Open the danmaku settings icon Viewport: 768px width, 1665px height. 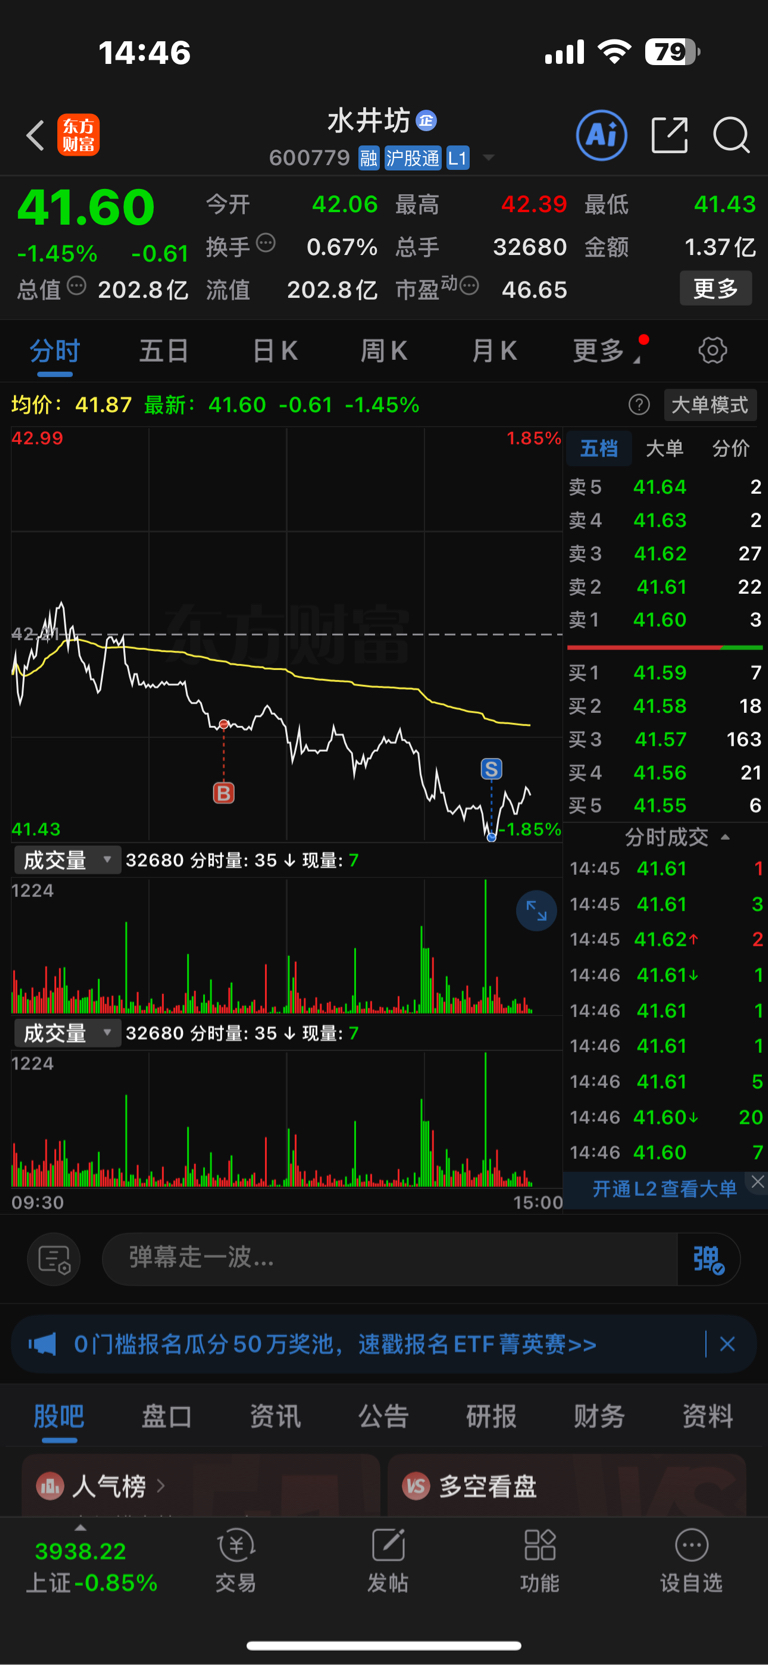(54, 1259)
